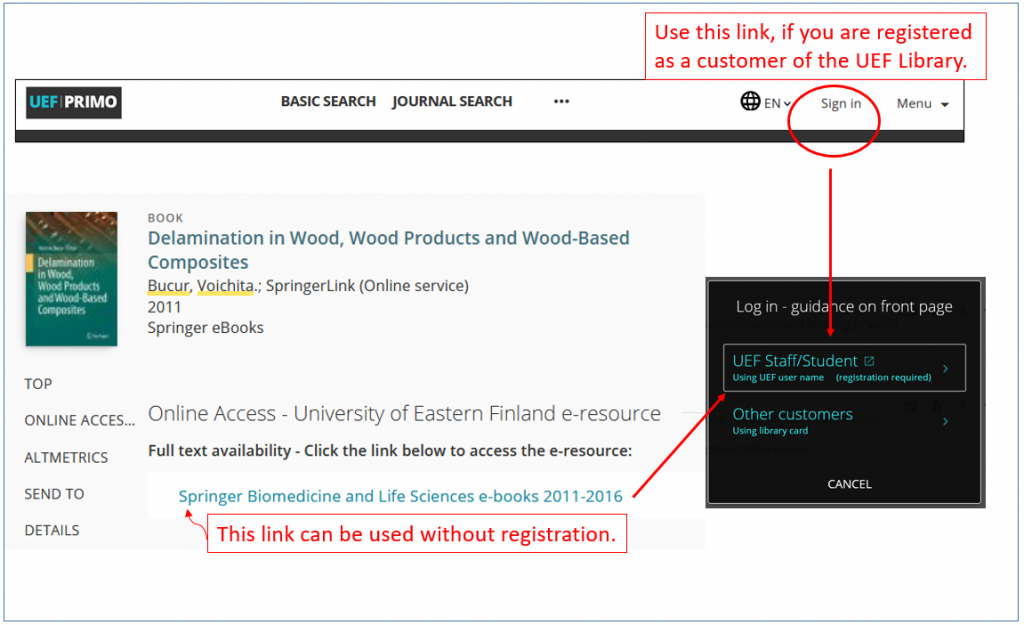Open the three-dots more options menu
The image size is (1024, 625).
pos(562,101)
